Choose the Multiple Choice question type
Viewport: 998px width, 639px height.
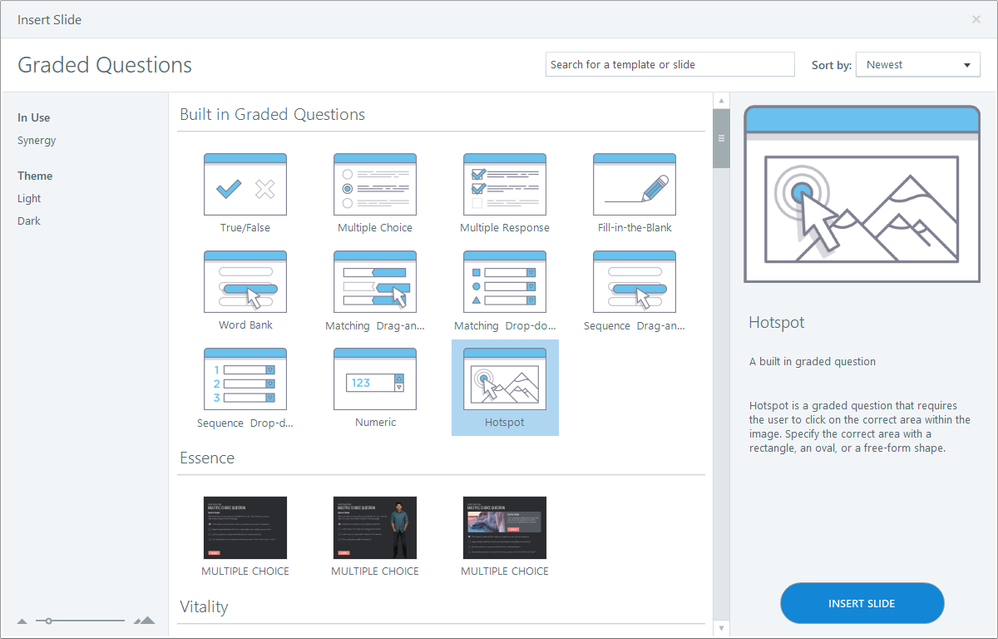(x=375, y=185)
